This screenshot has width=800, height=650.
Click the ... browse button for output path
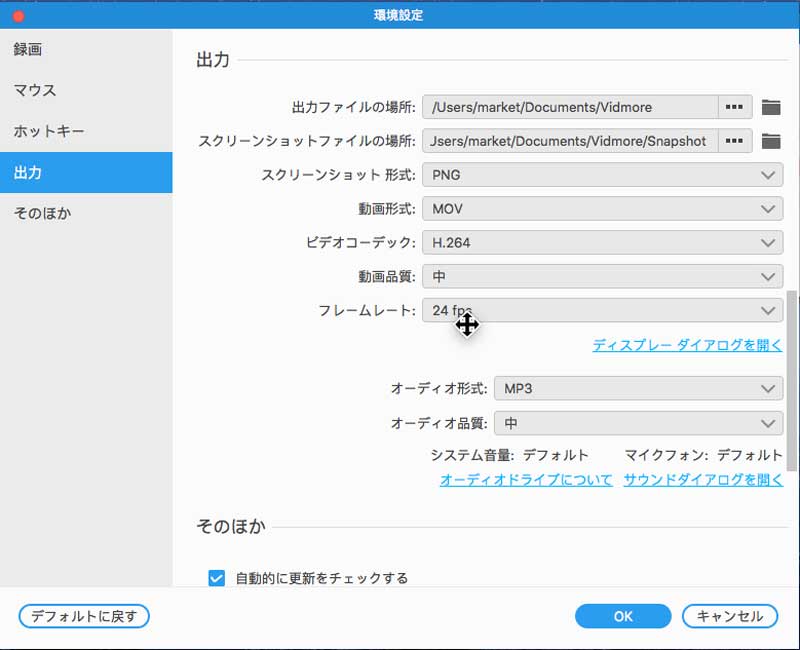coord(736,105)
